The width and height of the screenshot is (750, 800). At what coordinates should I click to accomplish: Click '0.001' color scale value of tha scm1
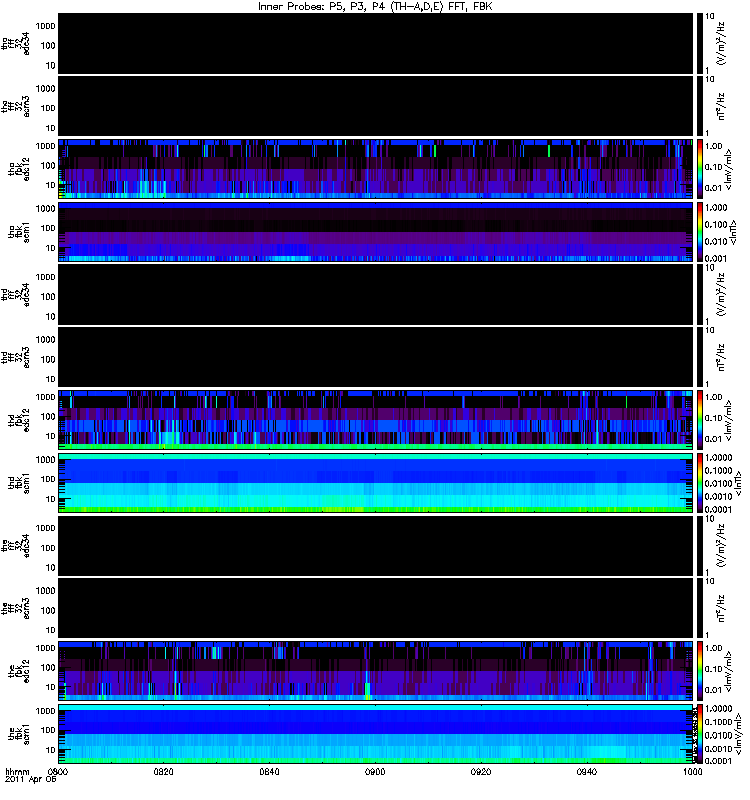point(715,258)
